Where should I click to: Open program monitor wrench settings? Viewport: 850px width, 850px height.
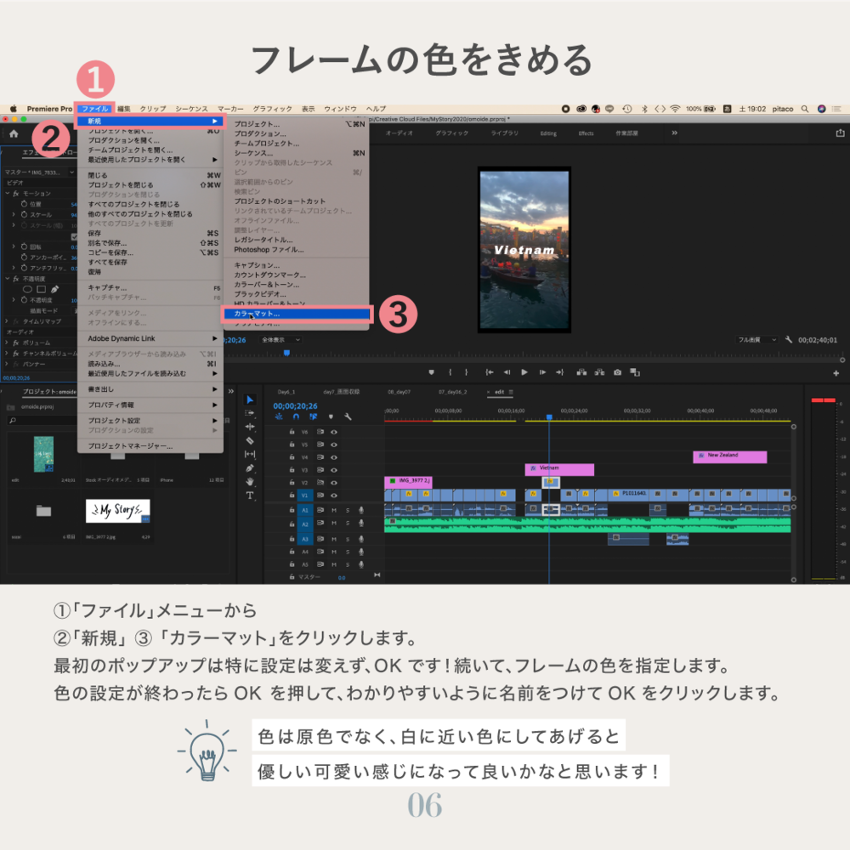click(789, 340)
